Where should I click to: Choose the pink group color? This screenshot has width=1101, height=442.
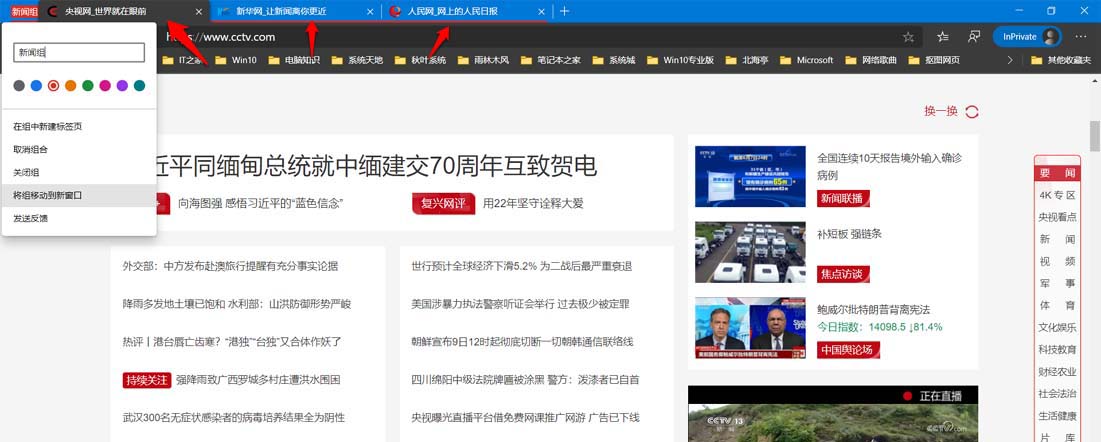tap(105, 86)
